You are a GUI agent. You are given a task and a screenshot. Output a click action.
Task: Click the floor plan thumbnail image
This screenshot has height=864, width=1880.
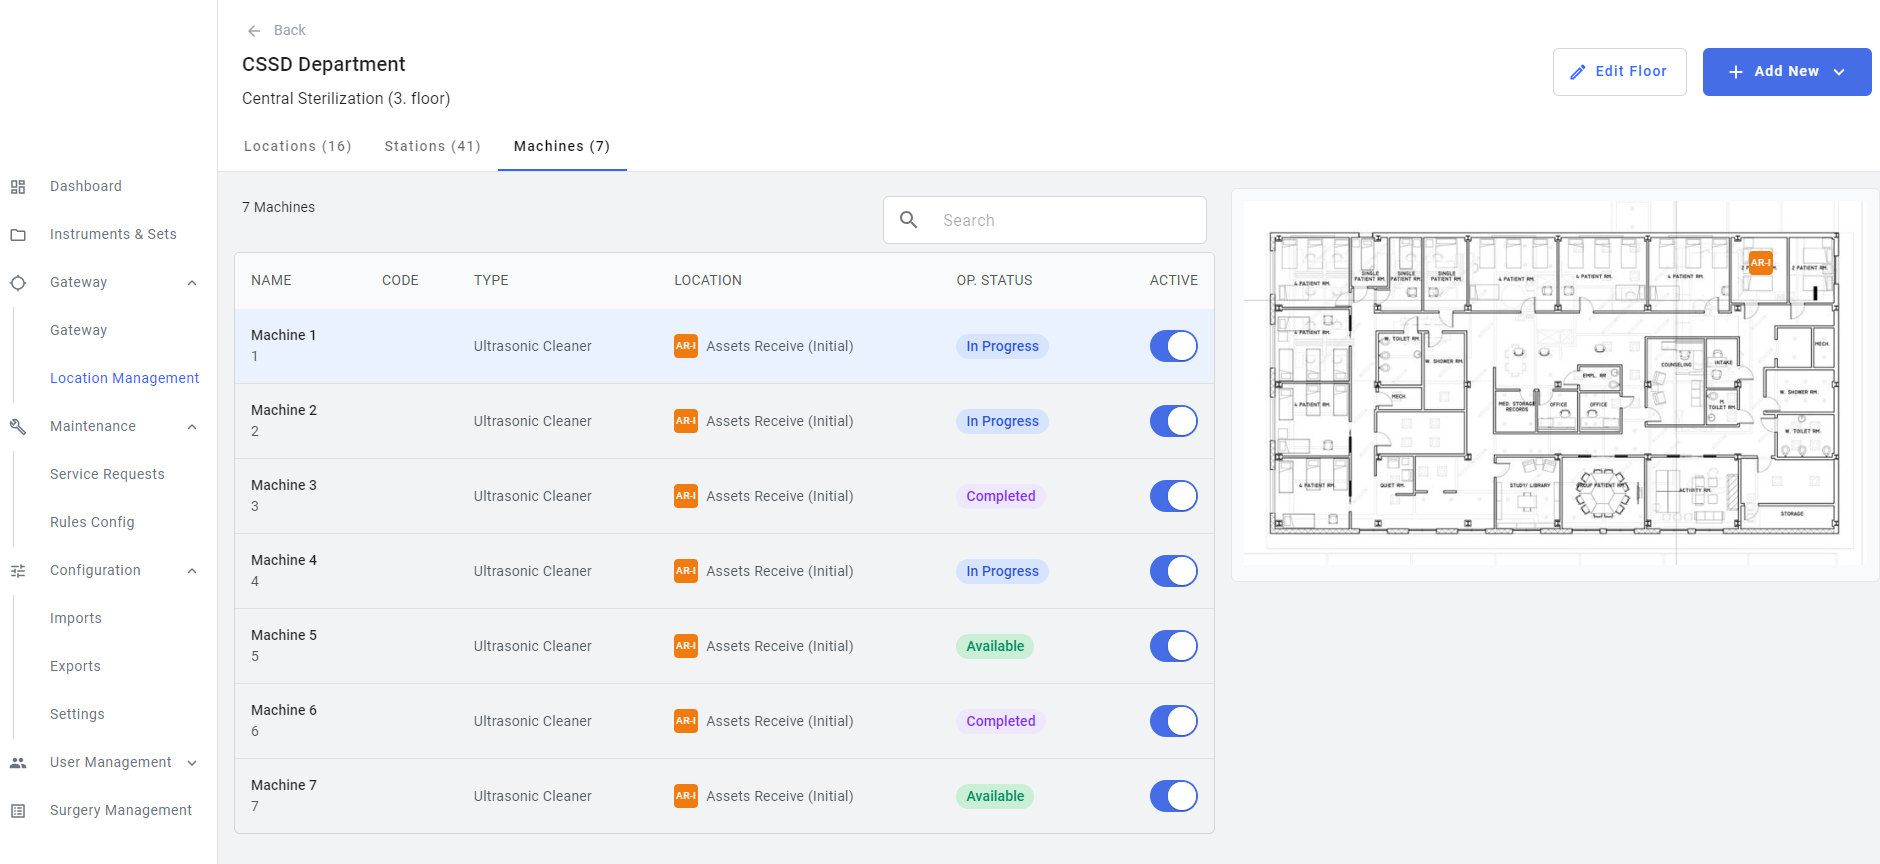[x=1553, y=383]
